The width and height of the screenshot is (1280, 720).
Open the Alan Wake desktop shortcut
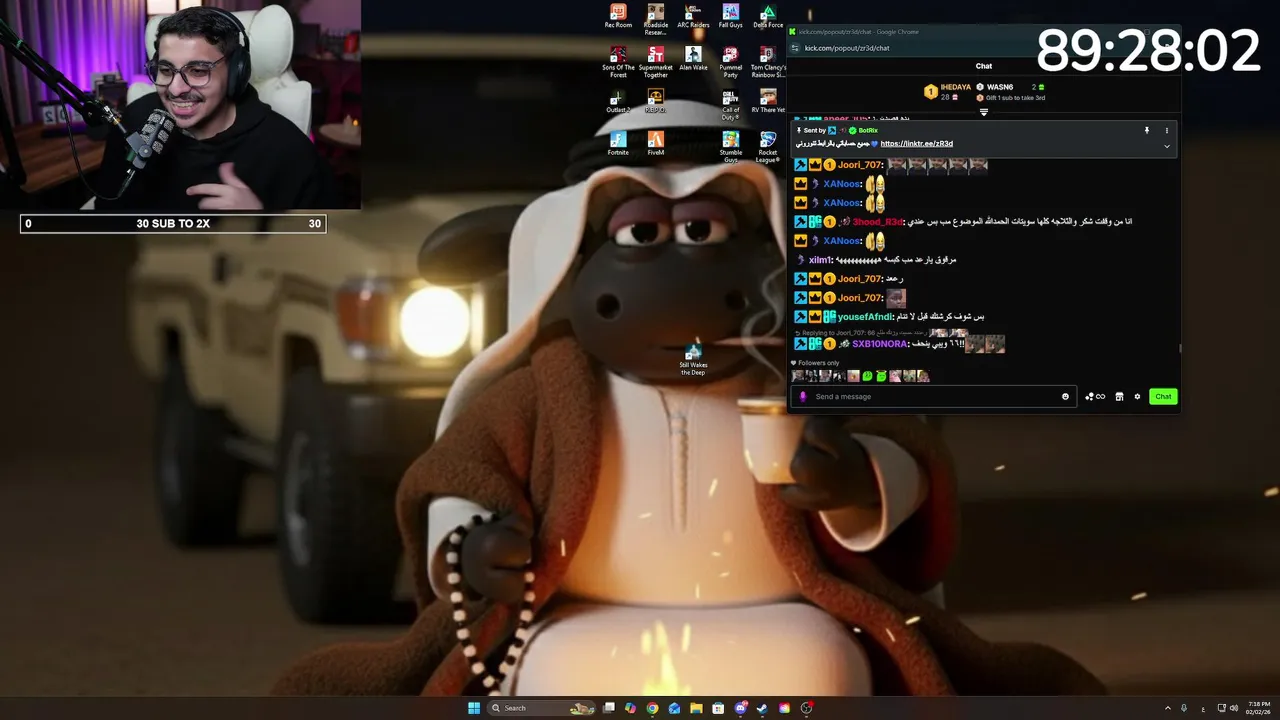click(x=693, y=58)
